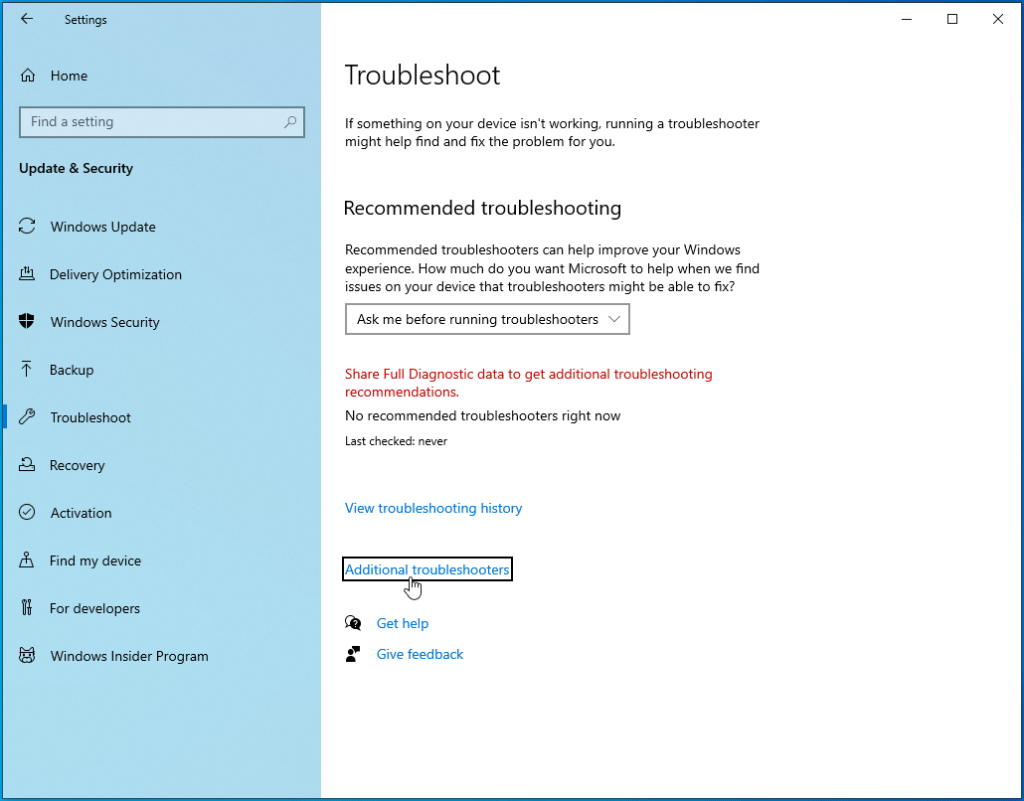Select the Windows Update sync icon
1024x801 pixels.
point(27,227)
